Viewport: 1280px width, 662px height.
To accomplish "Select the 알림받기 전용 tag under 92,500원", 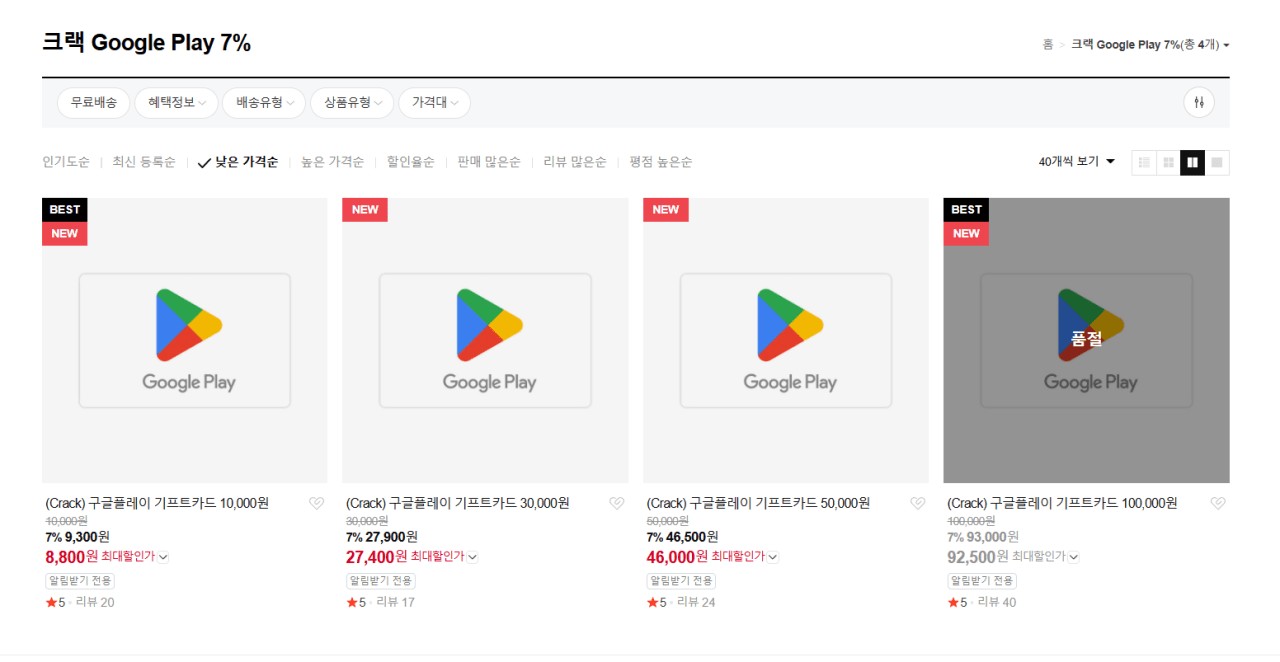I will pyautogui.click(x=982, y=581).
